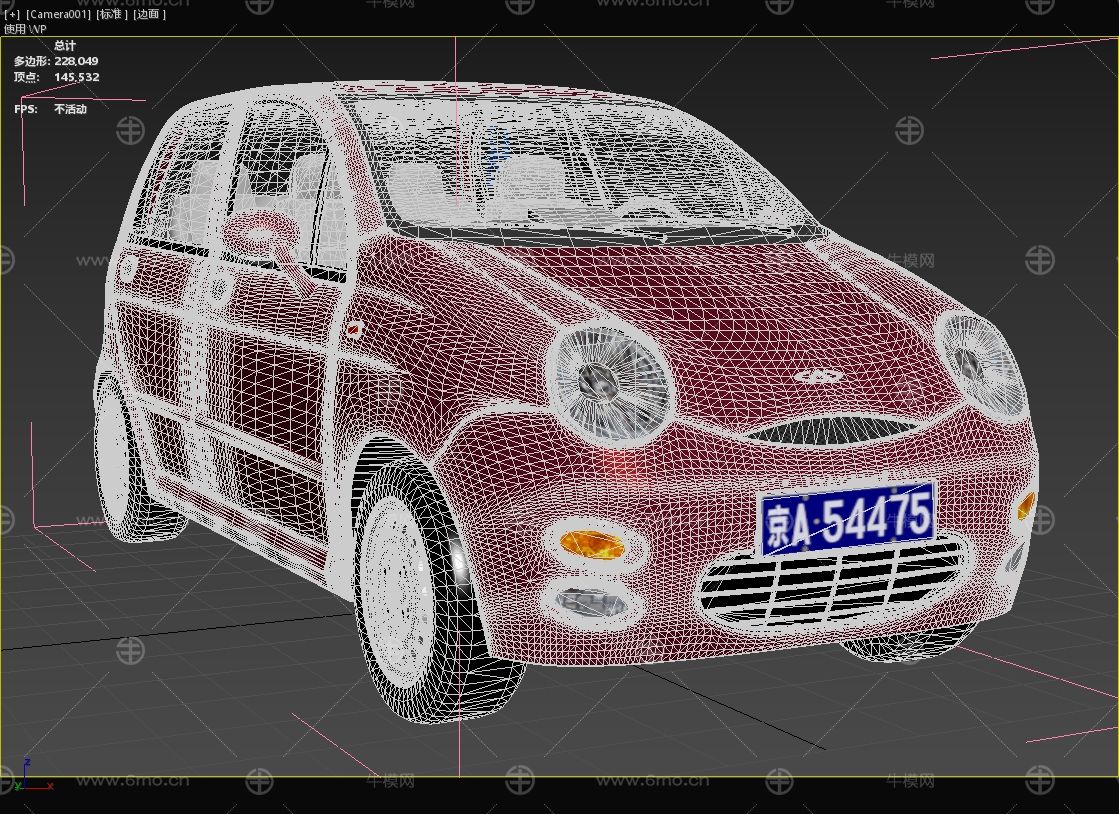Viewport: 1119px width, 814px height.
Task: Open the 标准 shading quality menu
Action: pos(112,14)
